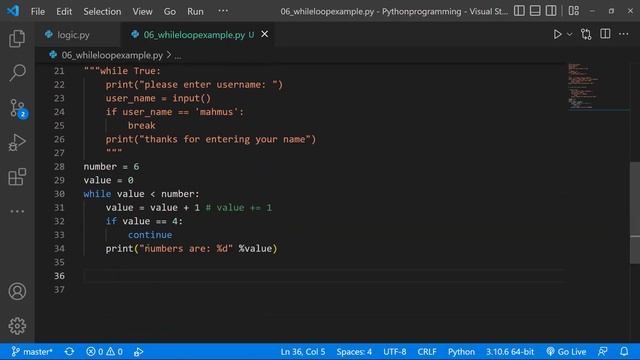Expand the breadcrumb ellipsis symbol list
640x360 pixels.
click(178, 56)
